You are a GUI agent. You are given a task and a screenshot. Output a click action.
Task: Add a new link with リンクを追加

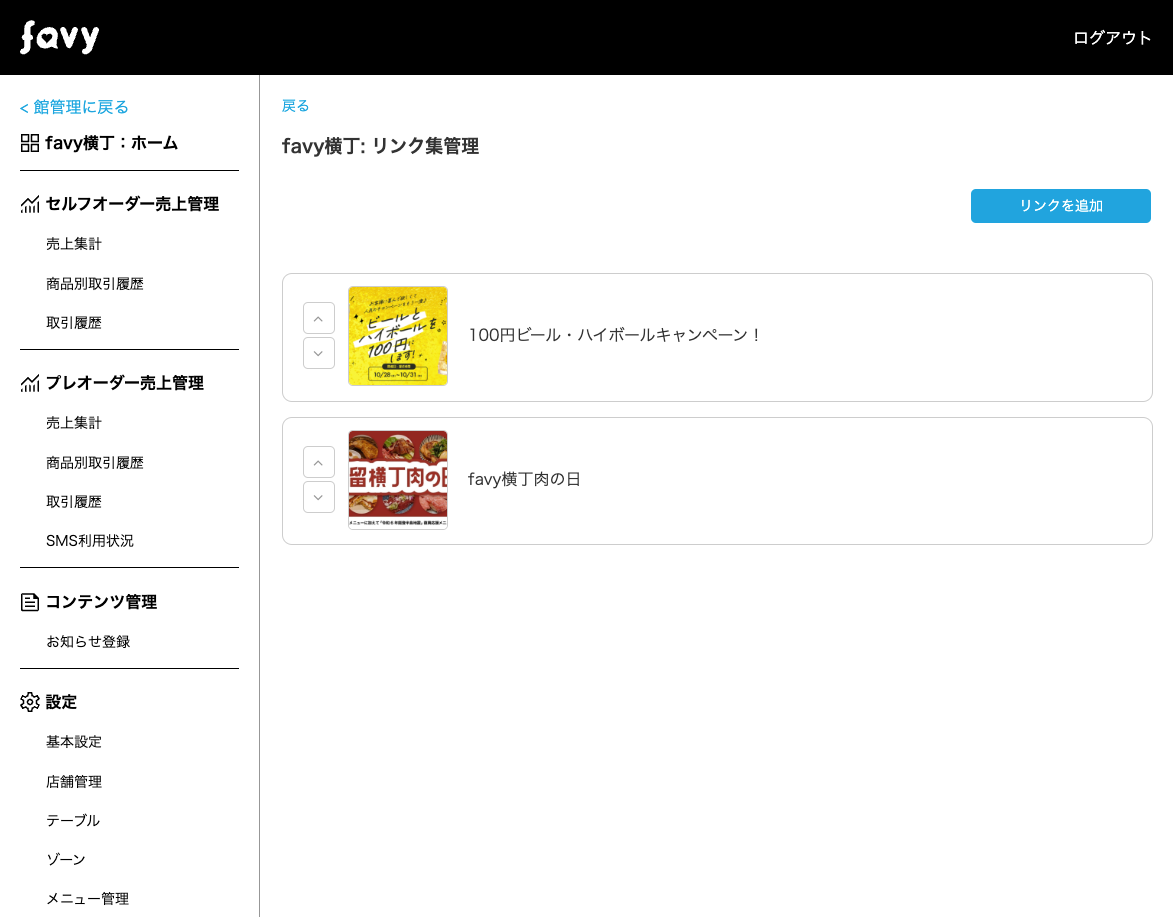click(1061, 206)
